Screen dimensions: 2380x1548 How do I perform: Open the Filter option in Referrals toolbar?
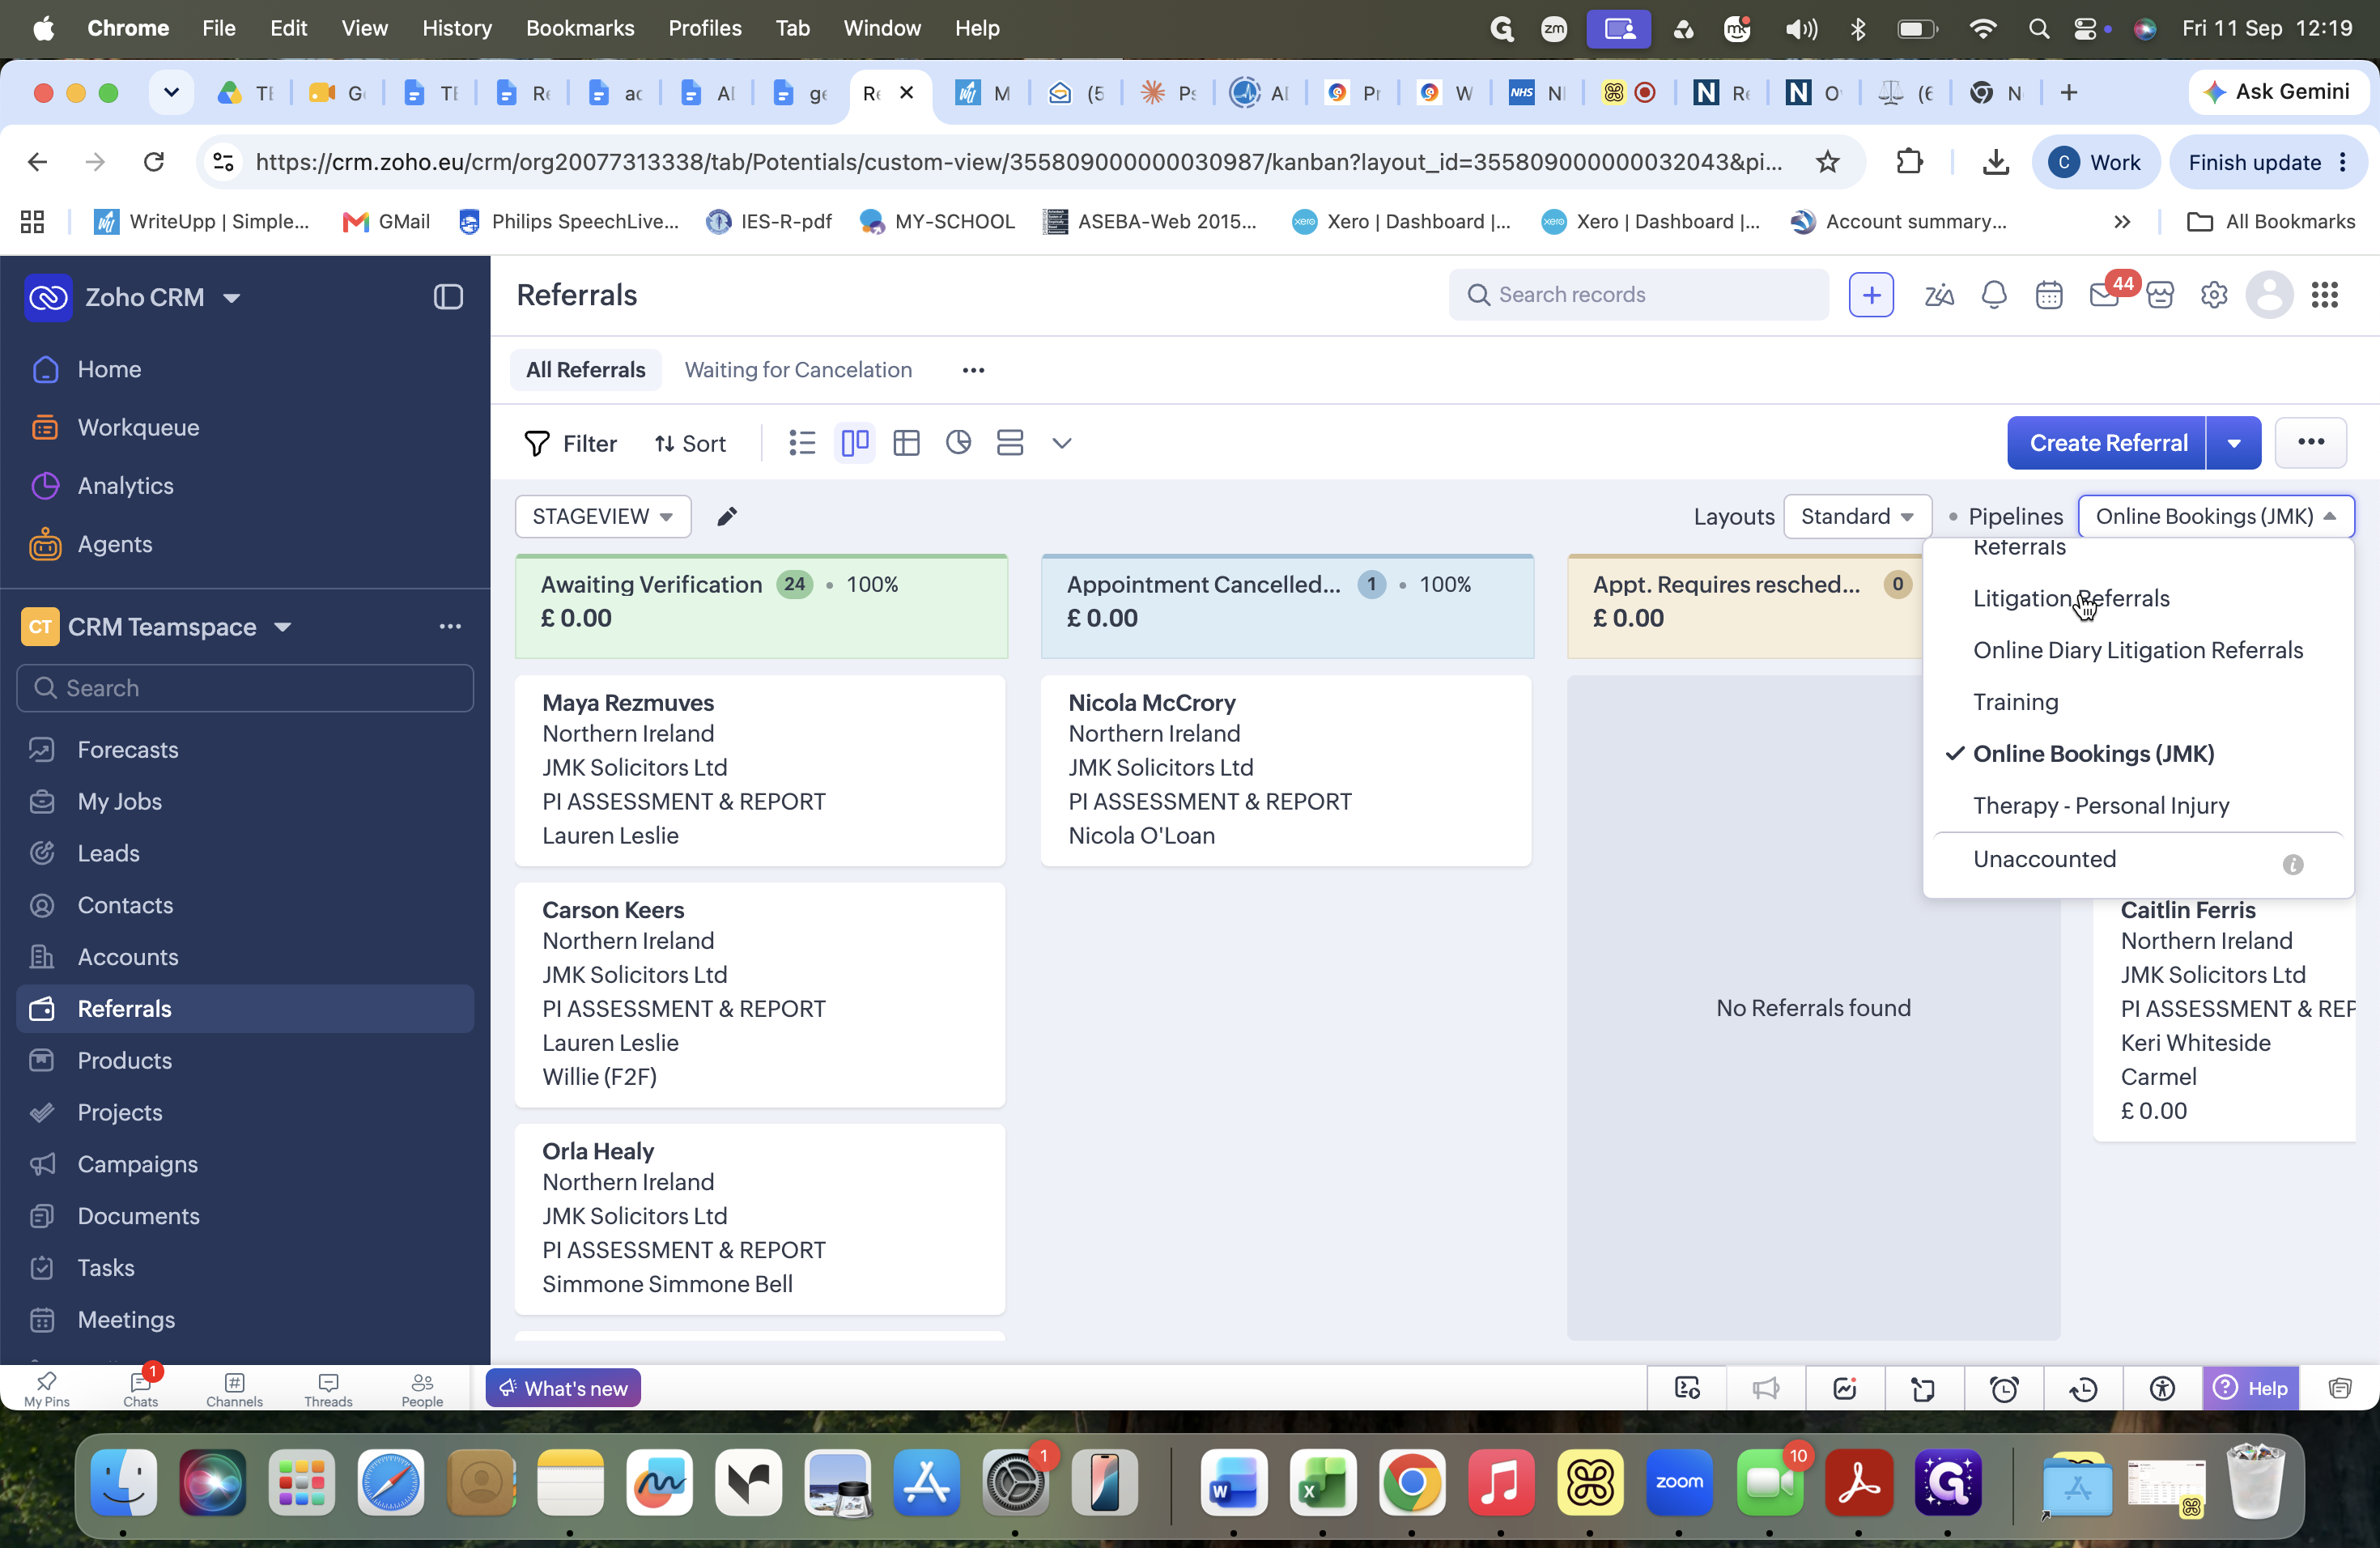570,443
